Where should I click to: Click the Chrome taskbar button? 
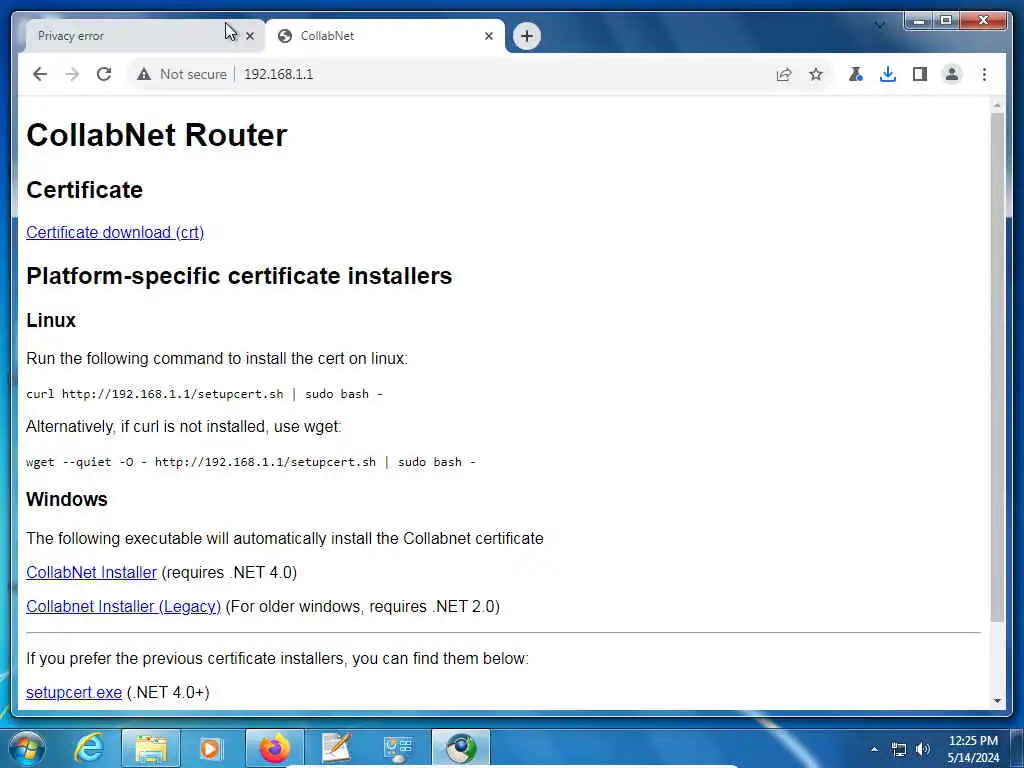pos(461,748)
